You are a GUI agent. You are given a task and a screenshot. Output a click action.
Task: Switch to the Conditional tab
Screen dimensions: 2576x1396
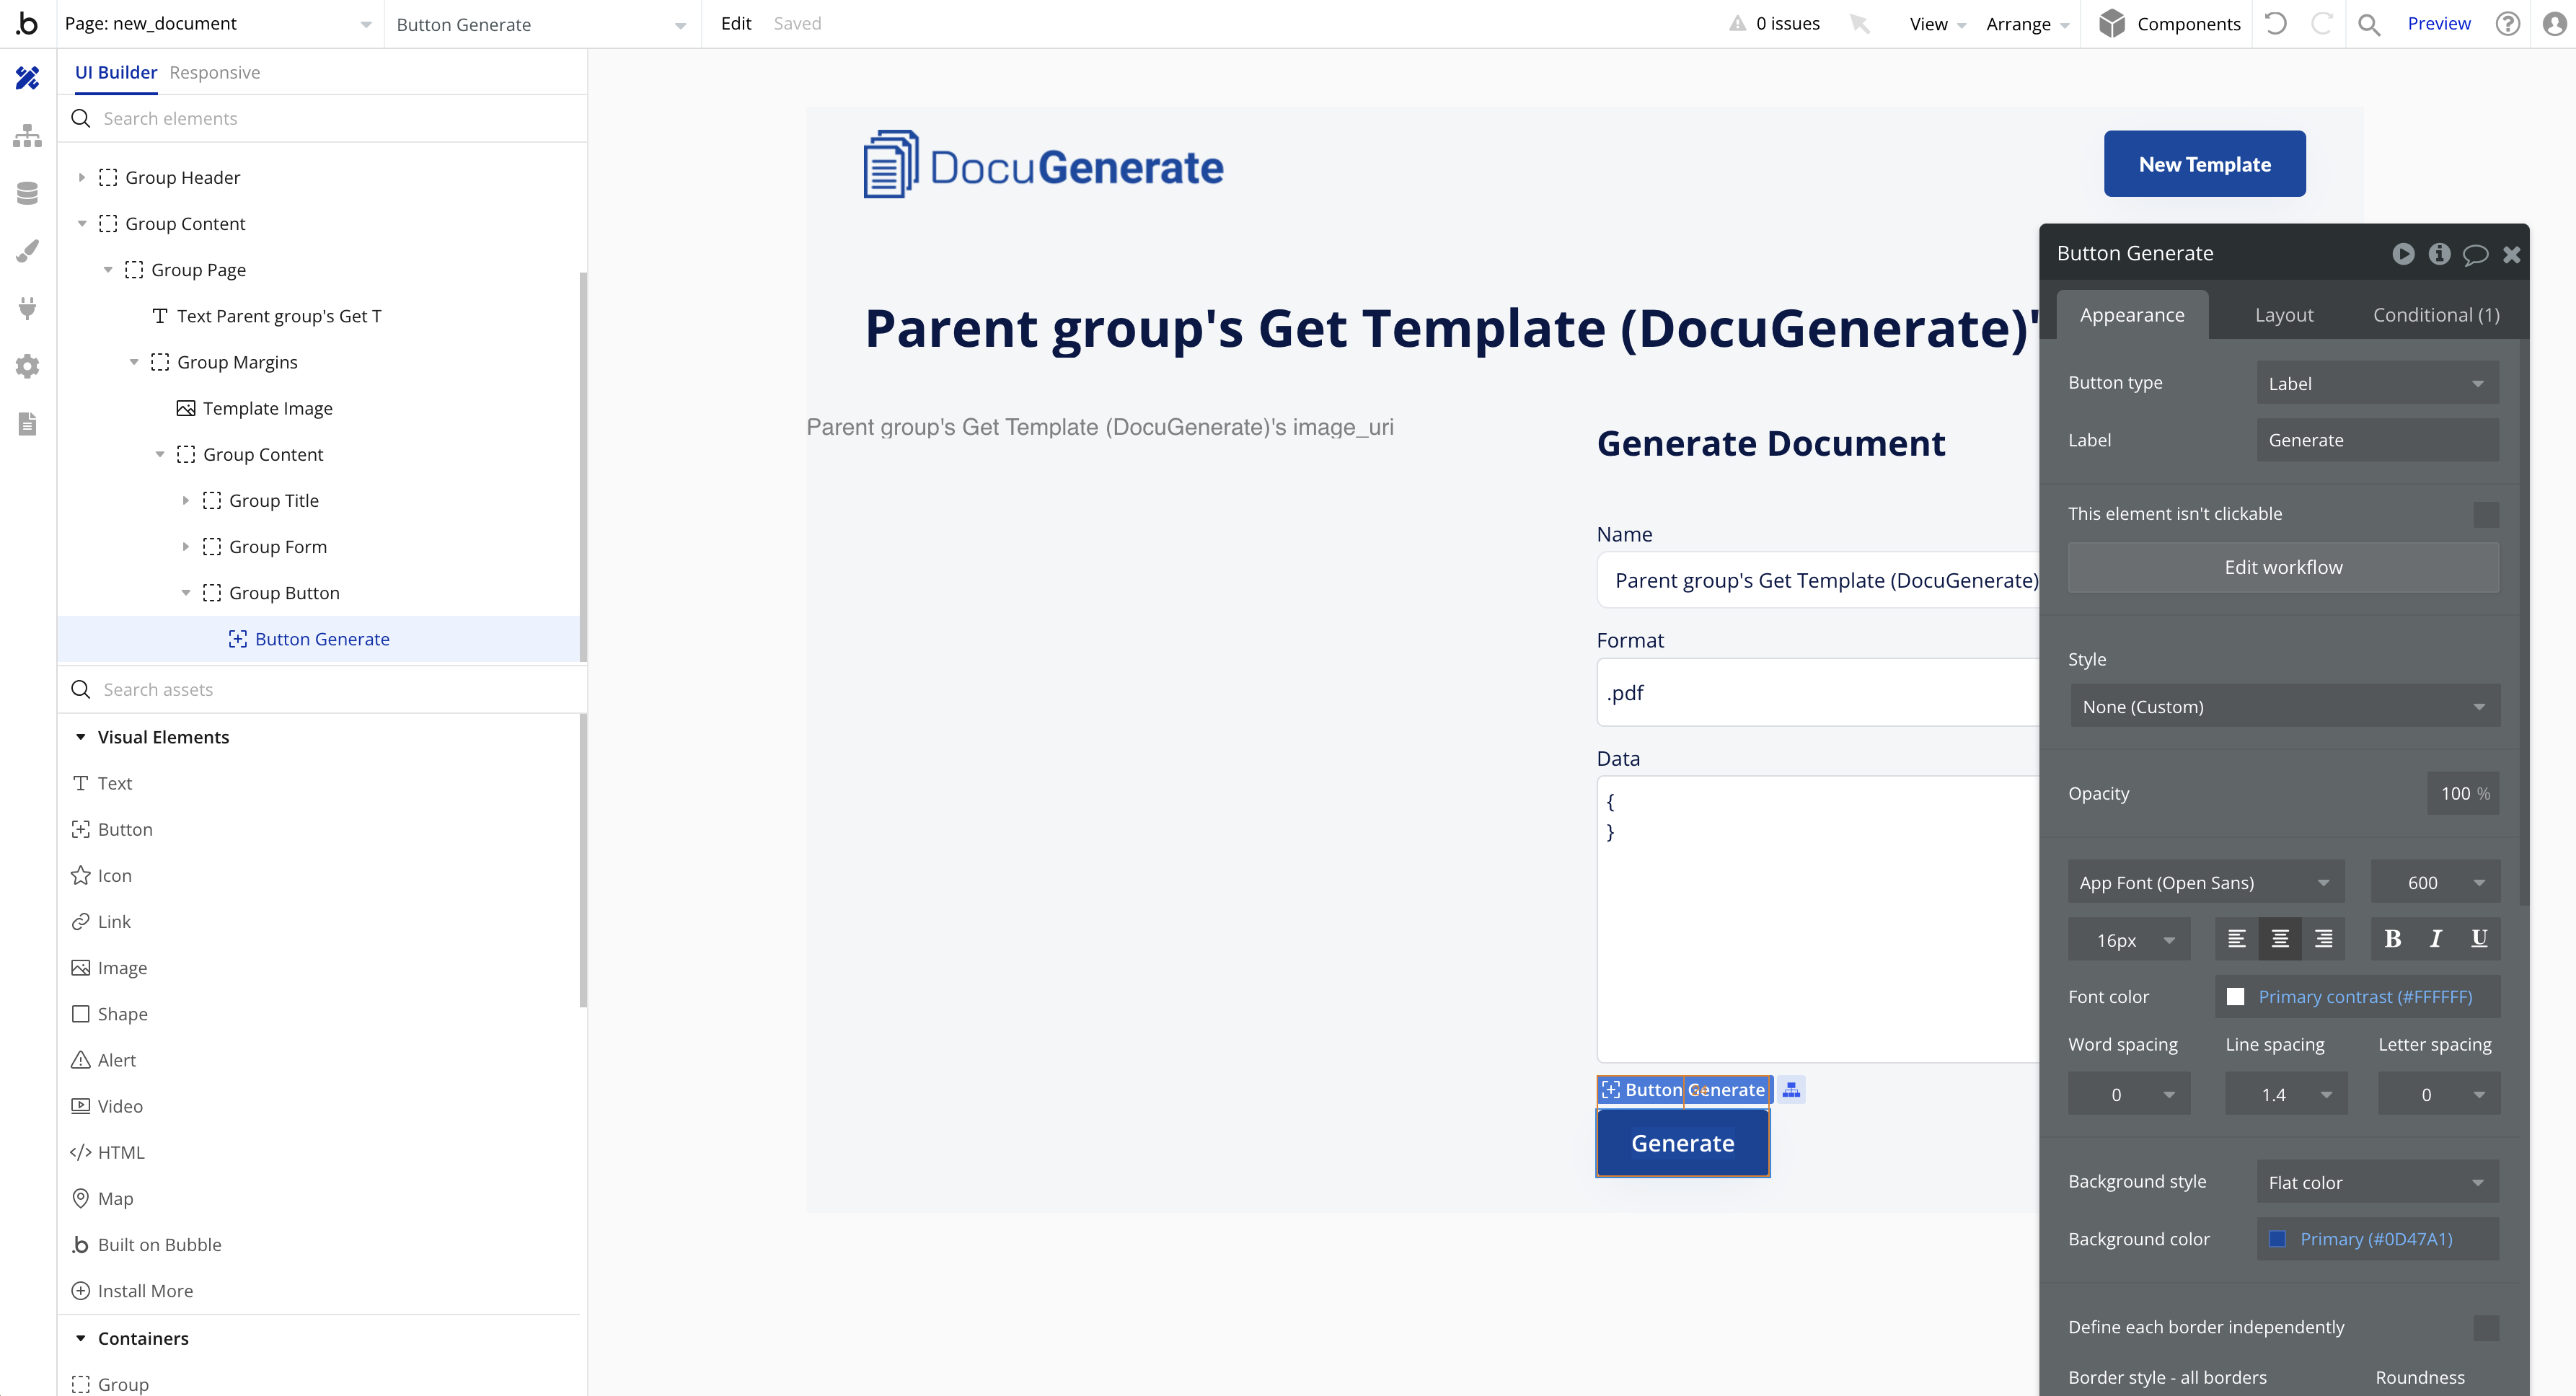tap(2436, 314)
